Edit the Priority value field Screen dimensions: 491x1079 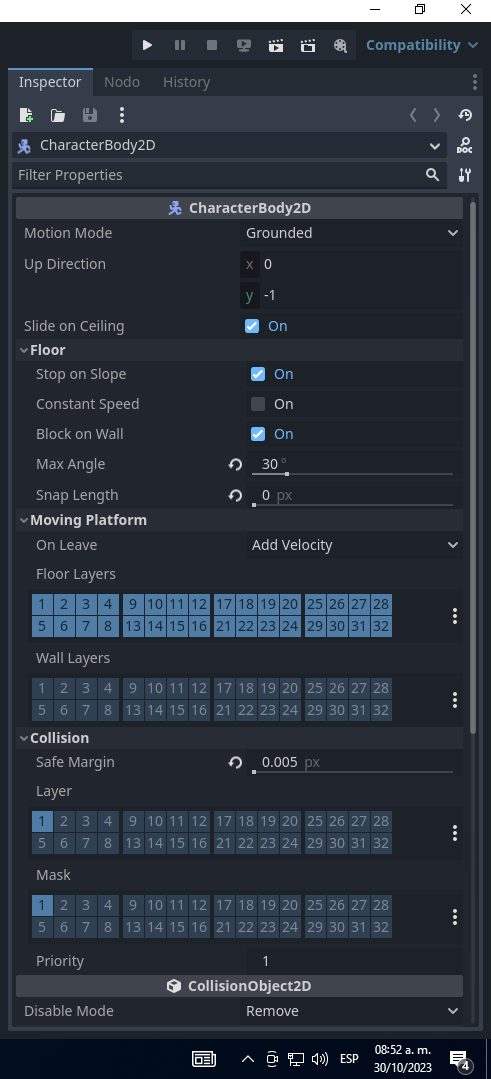354,961
